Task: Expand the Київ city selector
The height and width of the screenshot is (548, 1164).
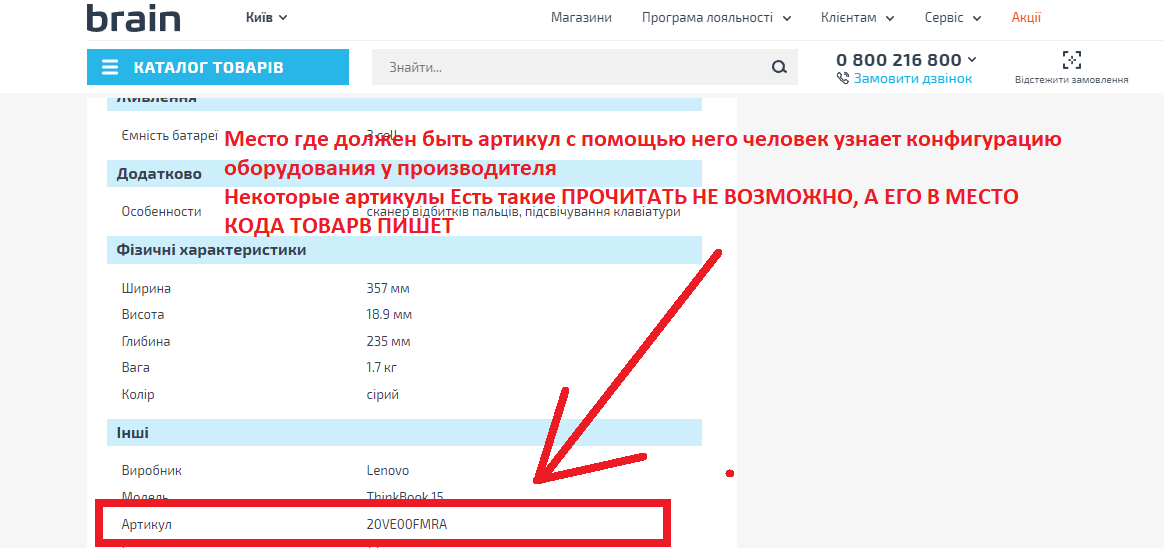Action: click(x=267, y=17)
